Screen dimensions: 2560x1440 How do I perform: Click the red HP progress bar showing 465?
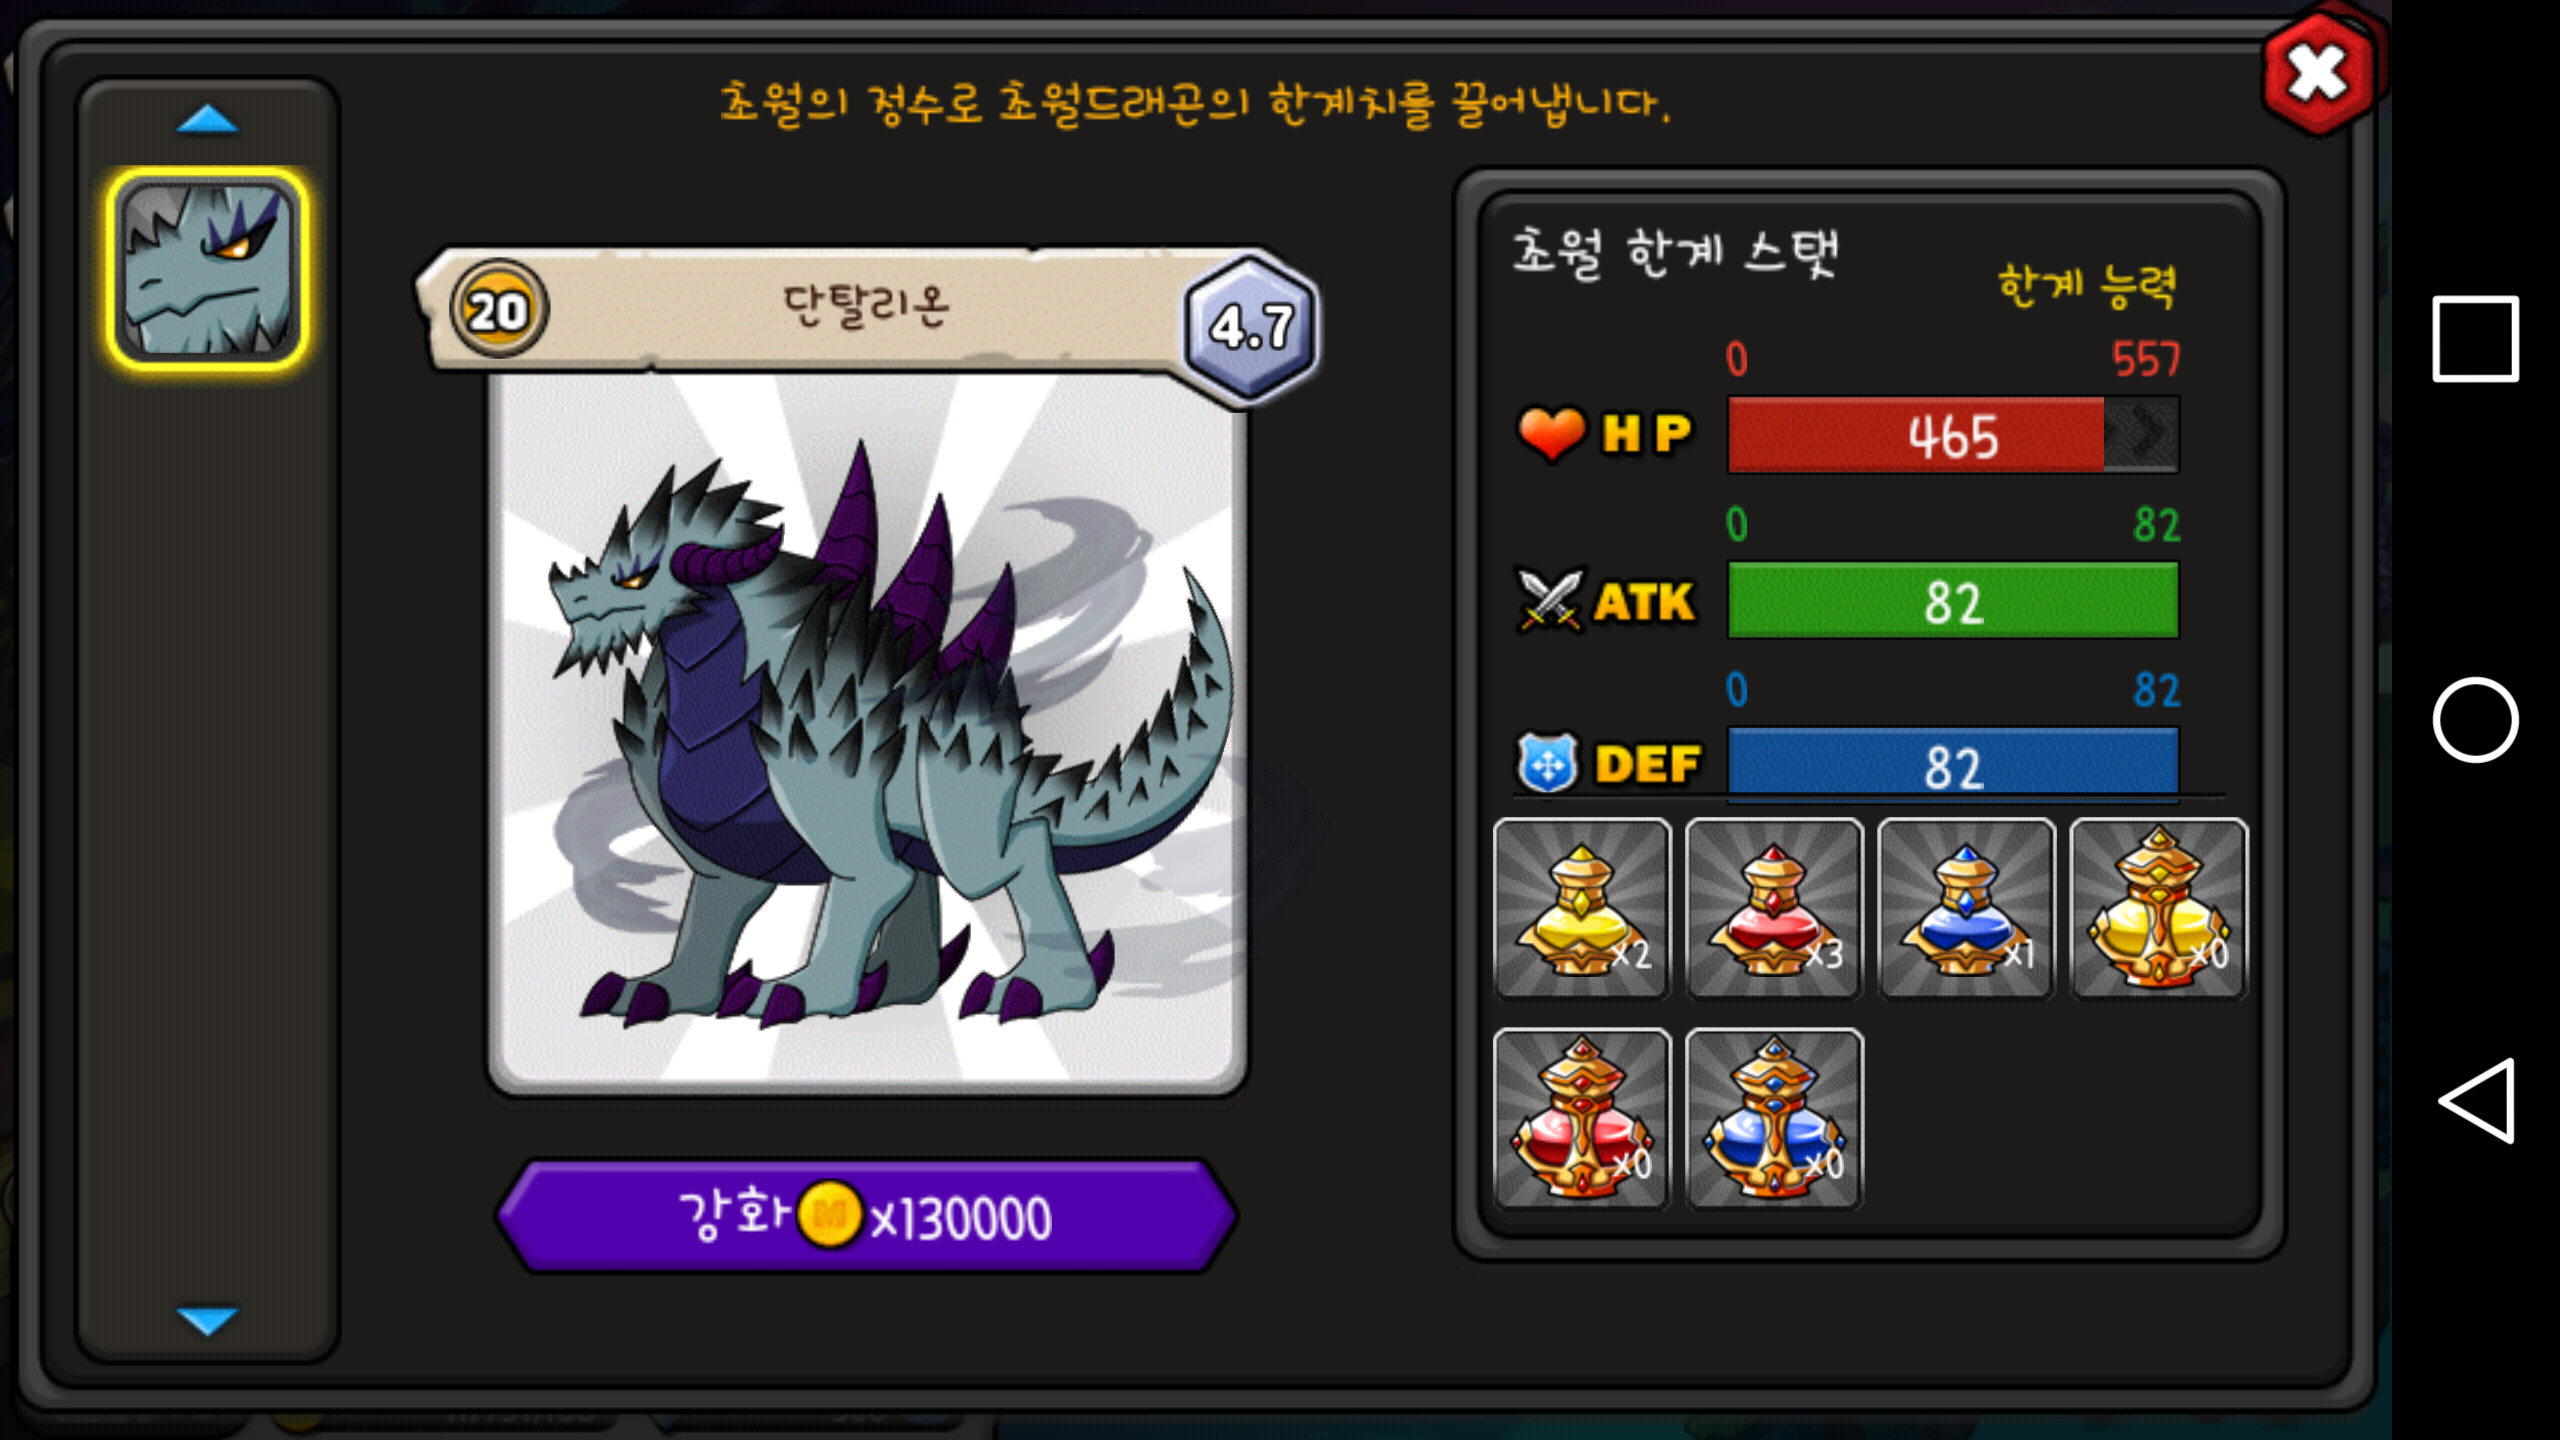tap(1953, 435)
